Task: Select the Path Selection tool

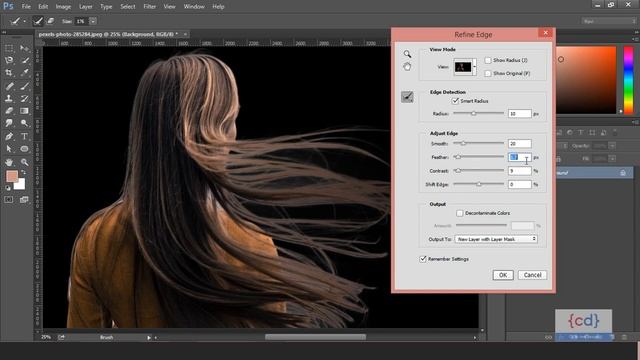Action: [9, 149]
